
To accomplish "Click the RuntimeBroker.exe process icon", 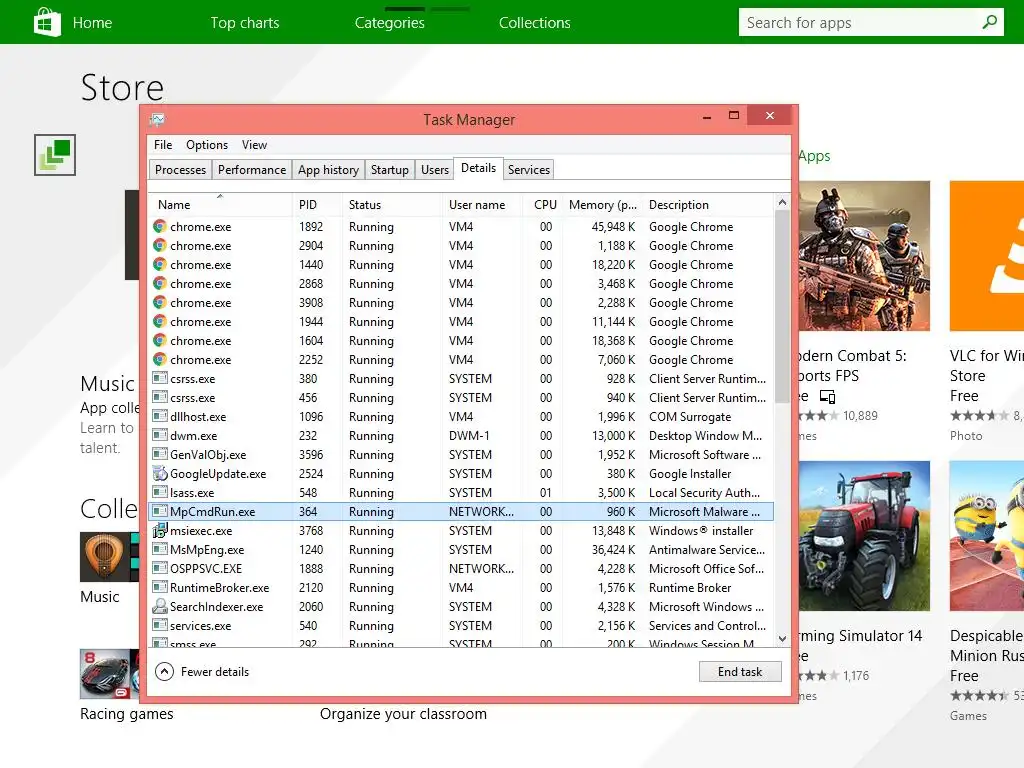I will 159,586.
